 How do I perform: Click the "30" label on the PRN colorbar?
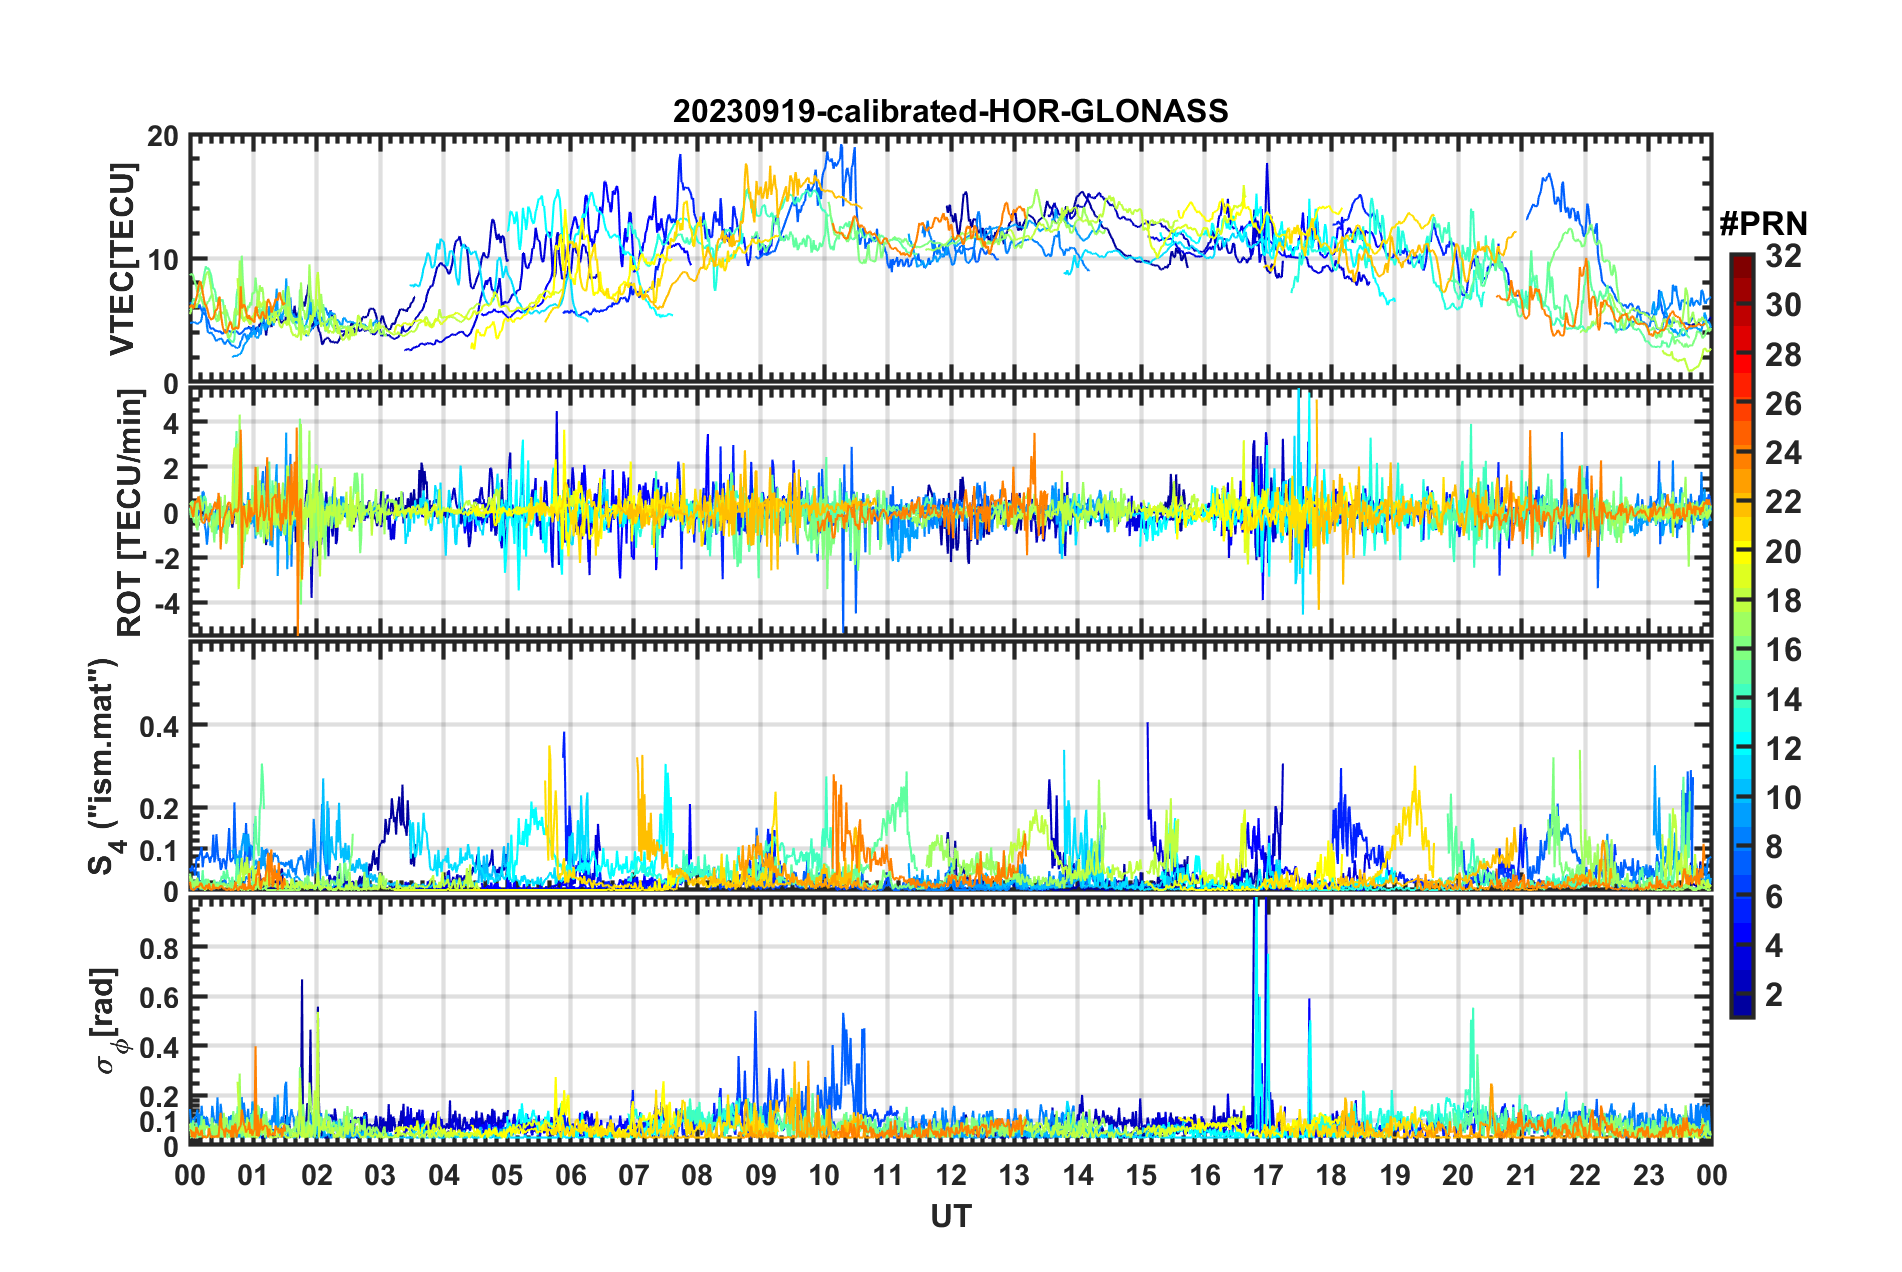pyautogui.click(x=1783, y=305)
